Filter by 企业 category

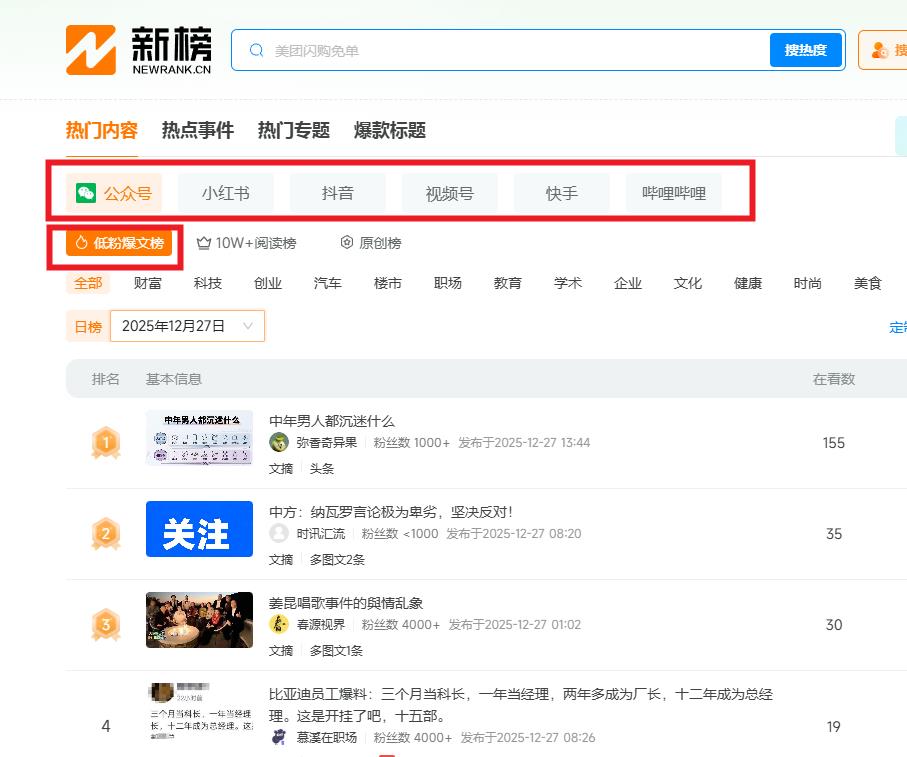pyautogui.click(x=628, y=283)
